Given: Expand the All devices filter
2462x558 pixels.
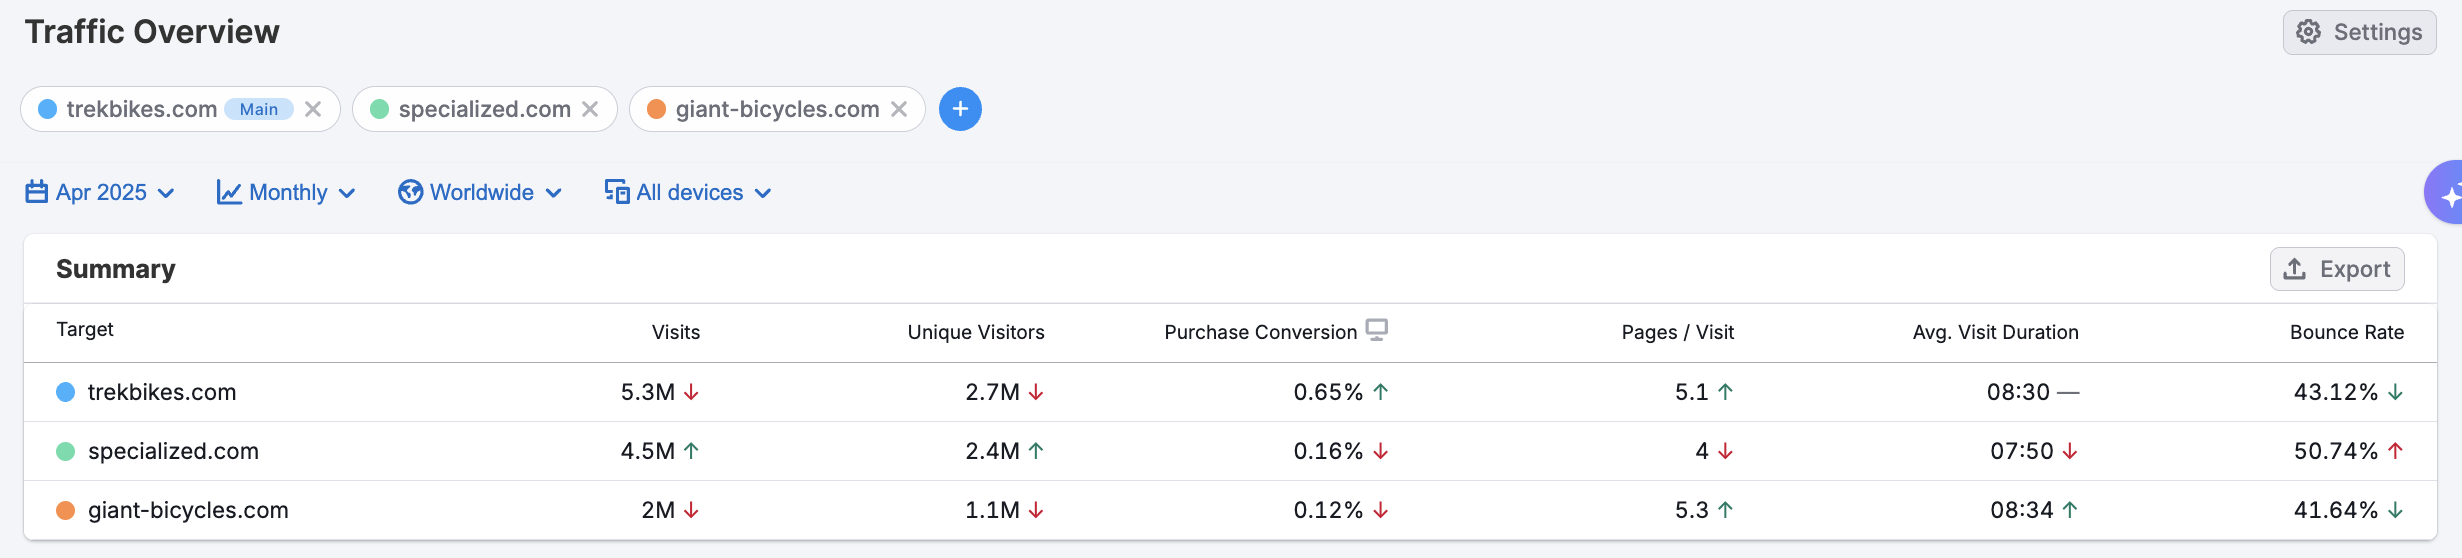Looking at the screenshot, I should click(689, 192).
